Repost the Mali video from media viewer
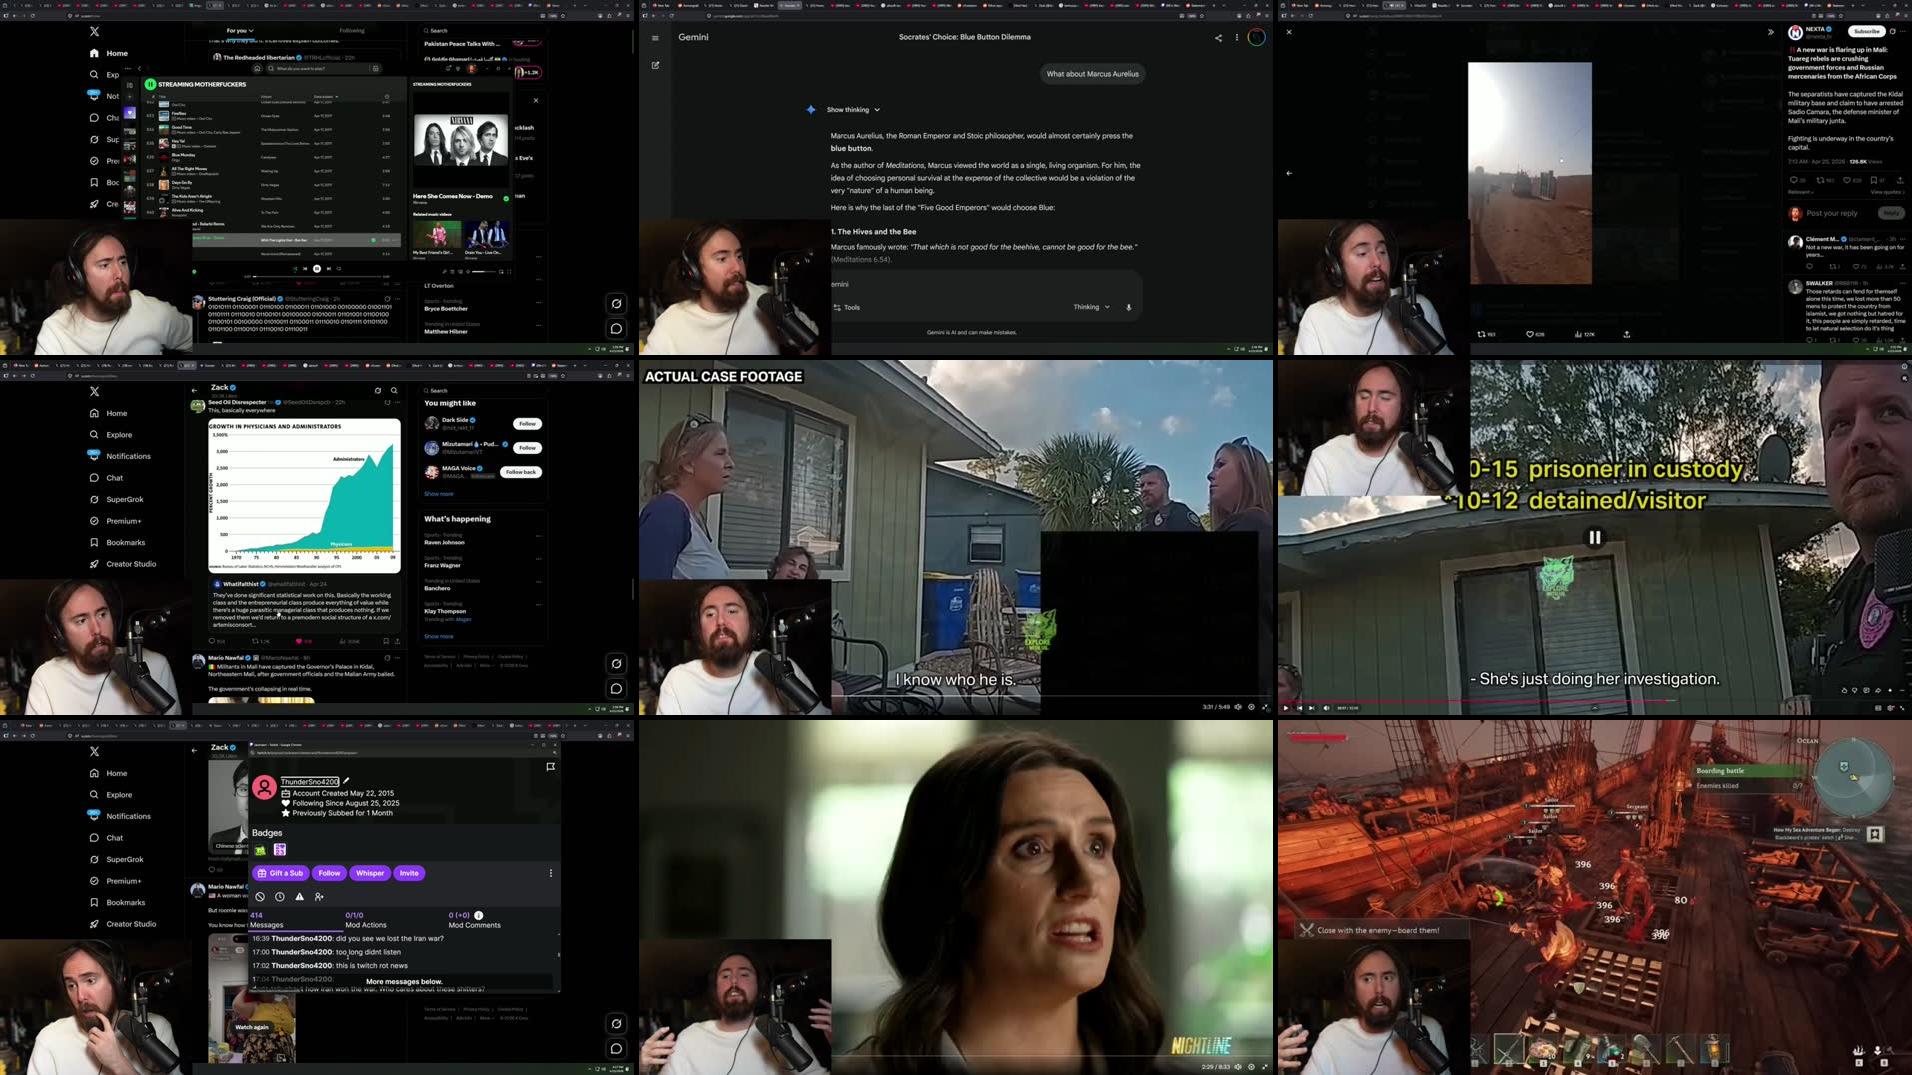The width and height of the screenshot is (1912, 1075). tap(1486, 334)
